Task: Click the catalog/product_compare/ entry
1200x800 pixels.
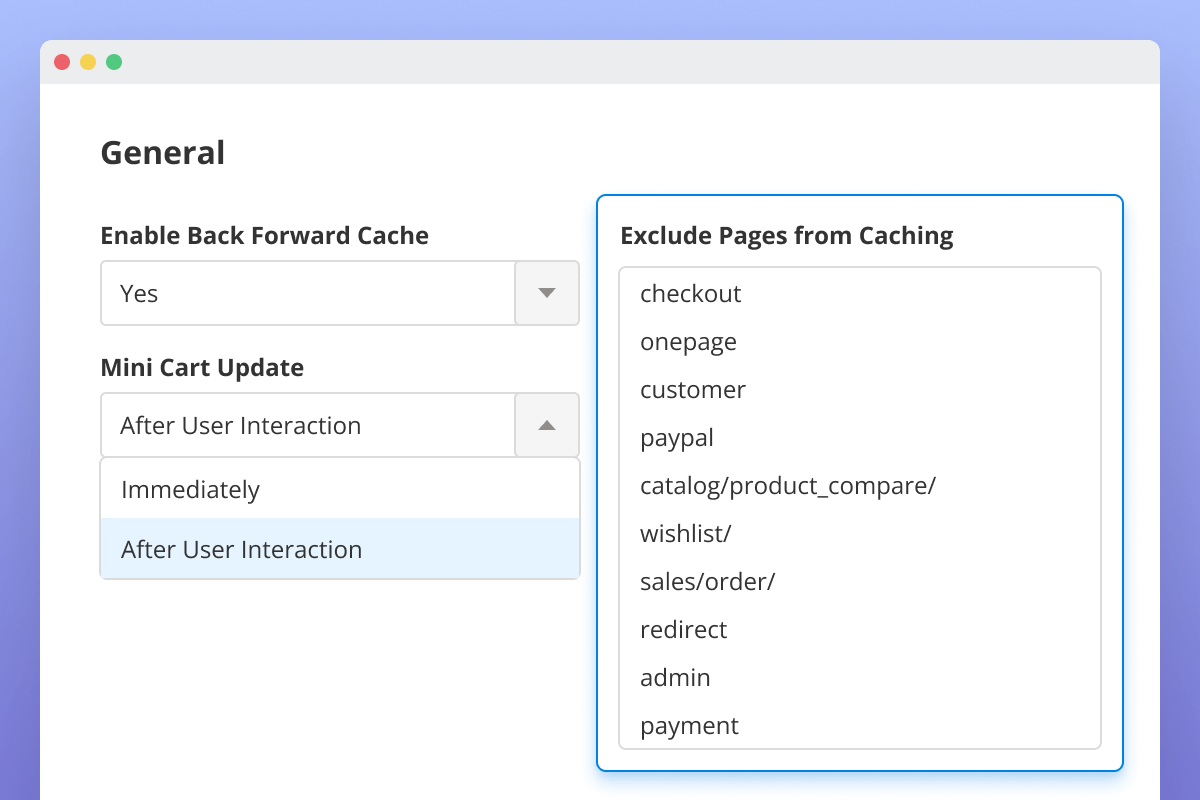Action: click(x=788, y=485)
